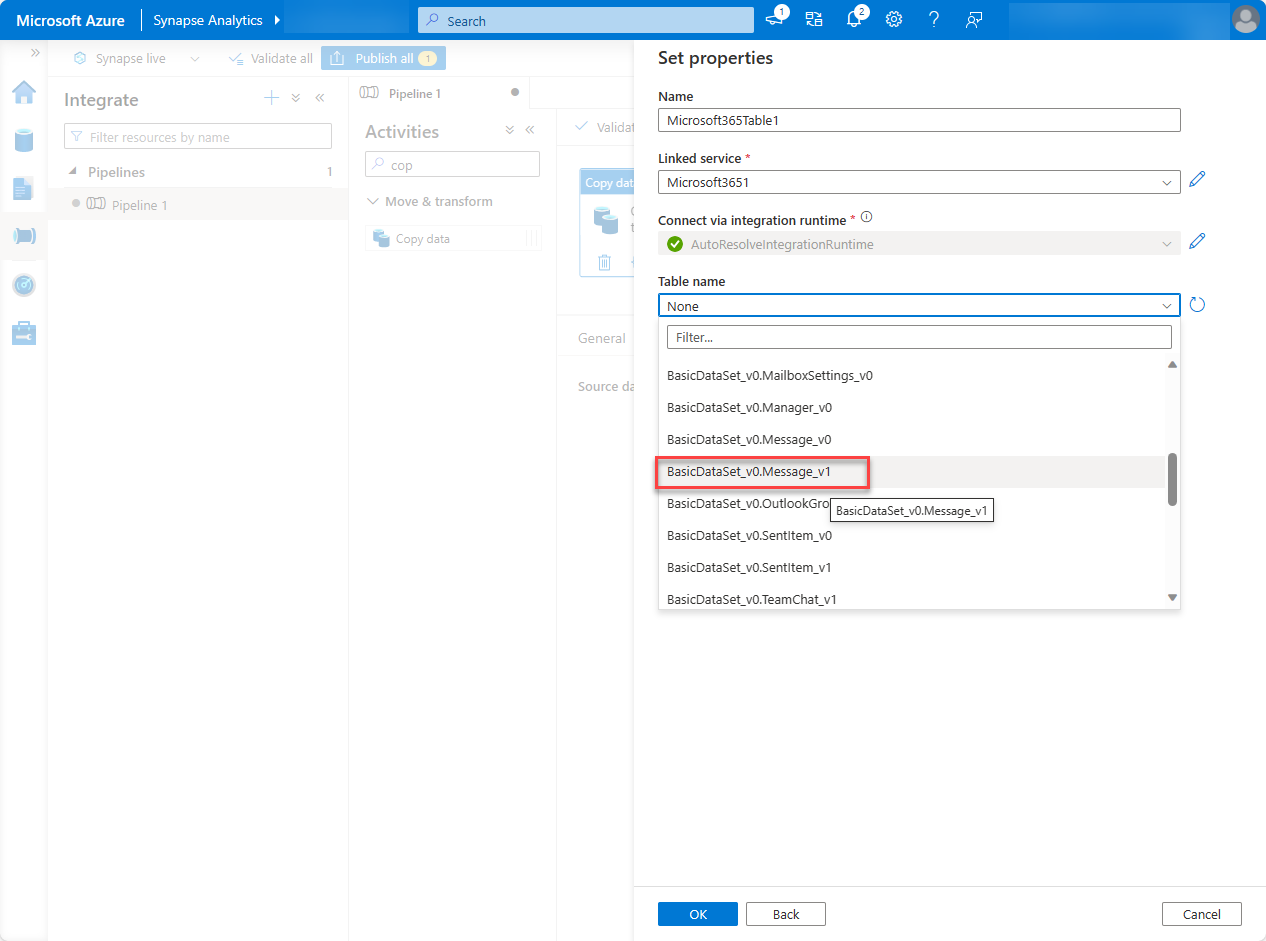
Task: Click the table Filter text field
Action: click(918, 337)
